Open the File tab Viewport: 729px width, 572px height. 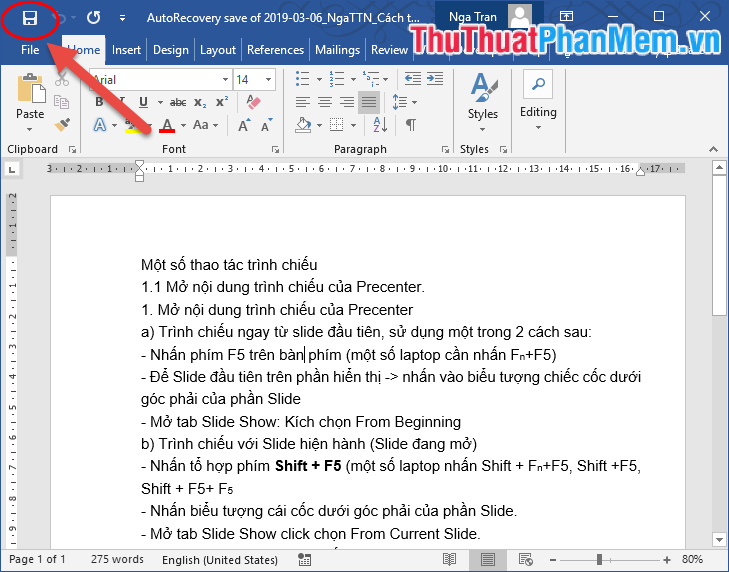tap(30, 50)
